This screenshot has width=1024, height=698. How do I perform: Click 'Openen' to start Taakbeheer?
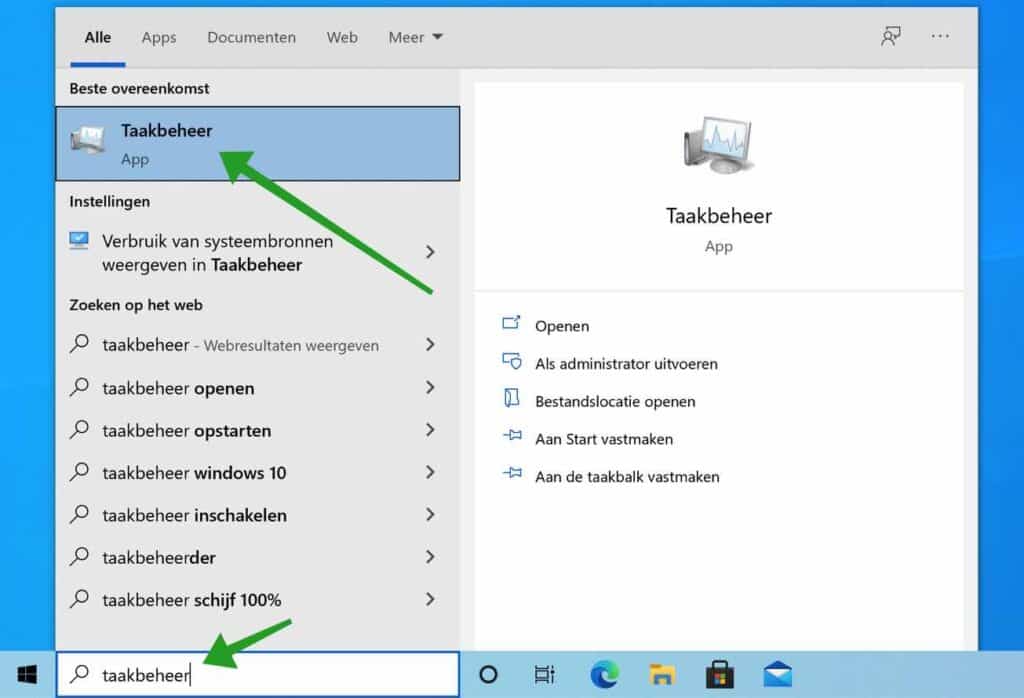(562, 325)
